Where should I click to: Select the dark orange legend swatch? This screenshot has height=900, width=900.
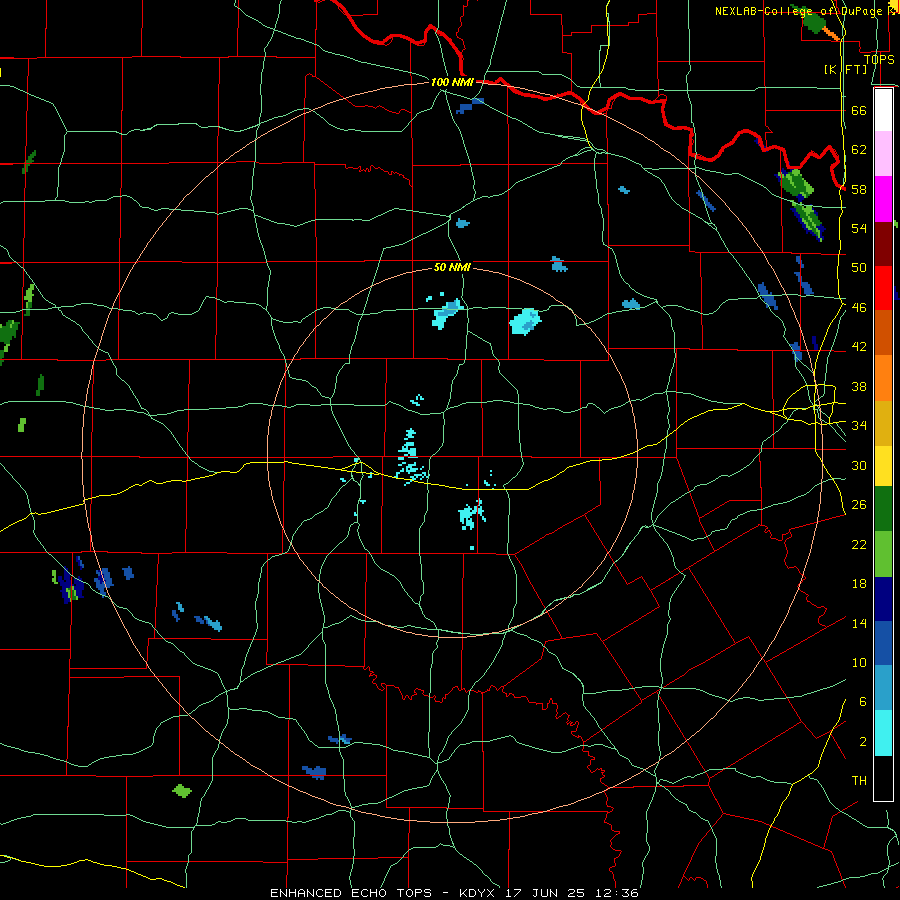click(883, 333)
